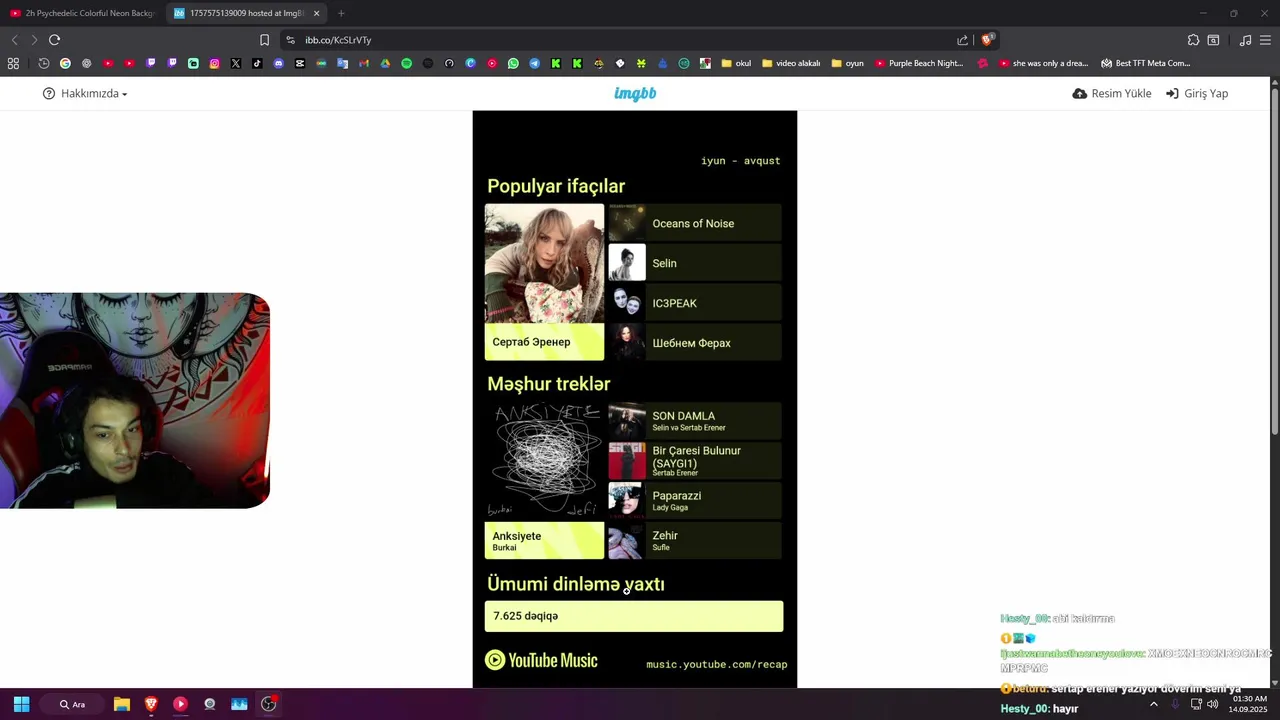Open the Google Drive bookmark icon
The image size is (1280, 720).
click(x=385, y=63)
